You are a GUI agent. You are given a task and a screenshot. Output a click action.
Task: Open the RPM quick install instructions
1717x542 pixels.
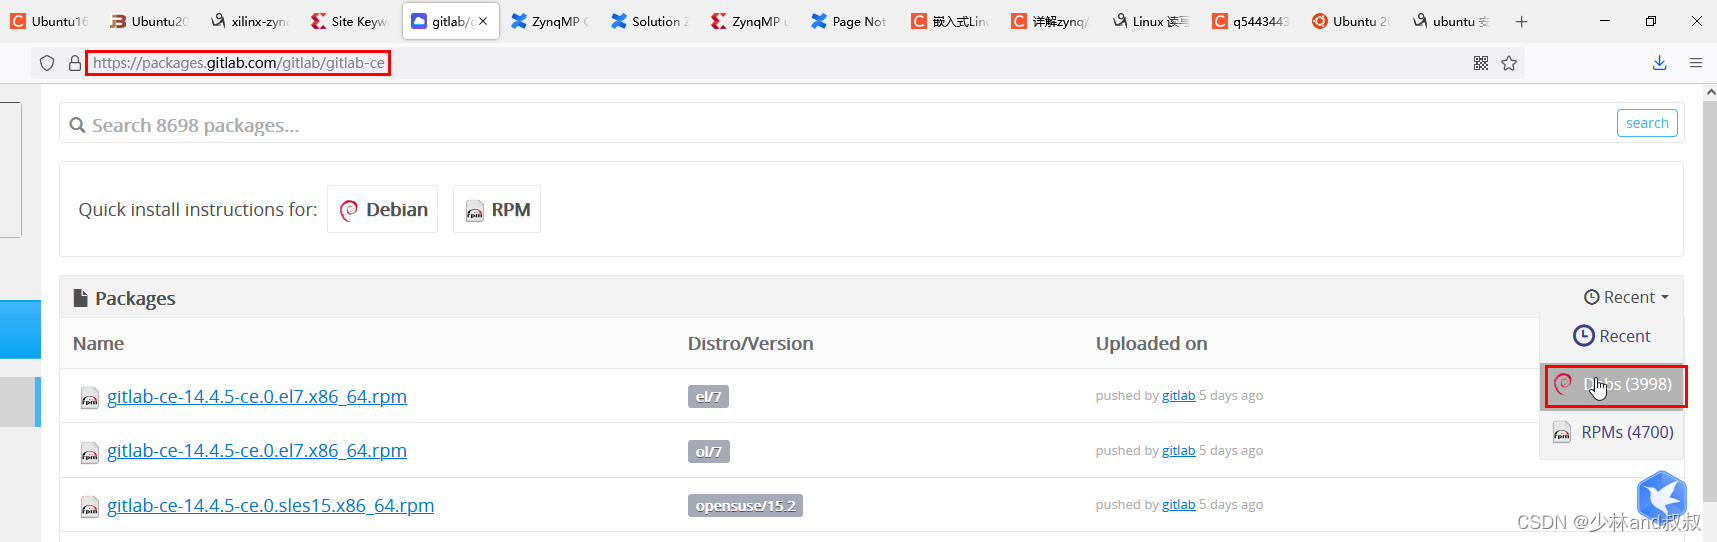497,209
